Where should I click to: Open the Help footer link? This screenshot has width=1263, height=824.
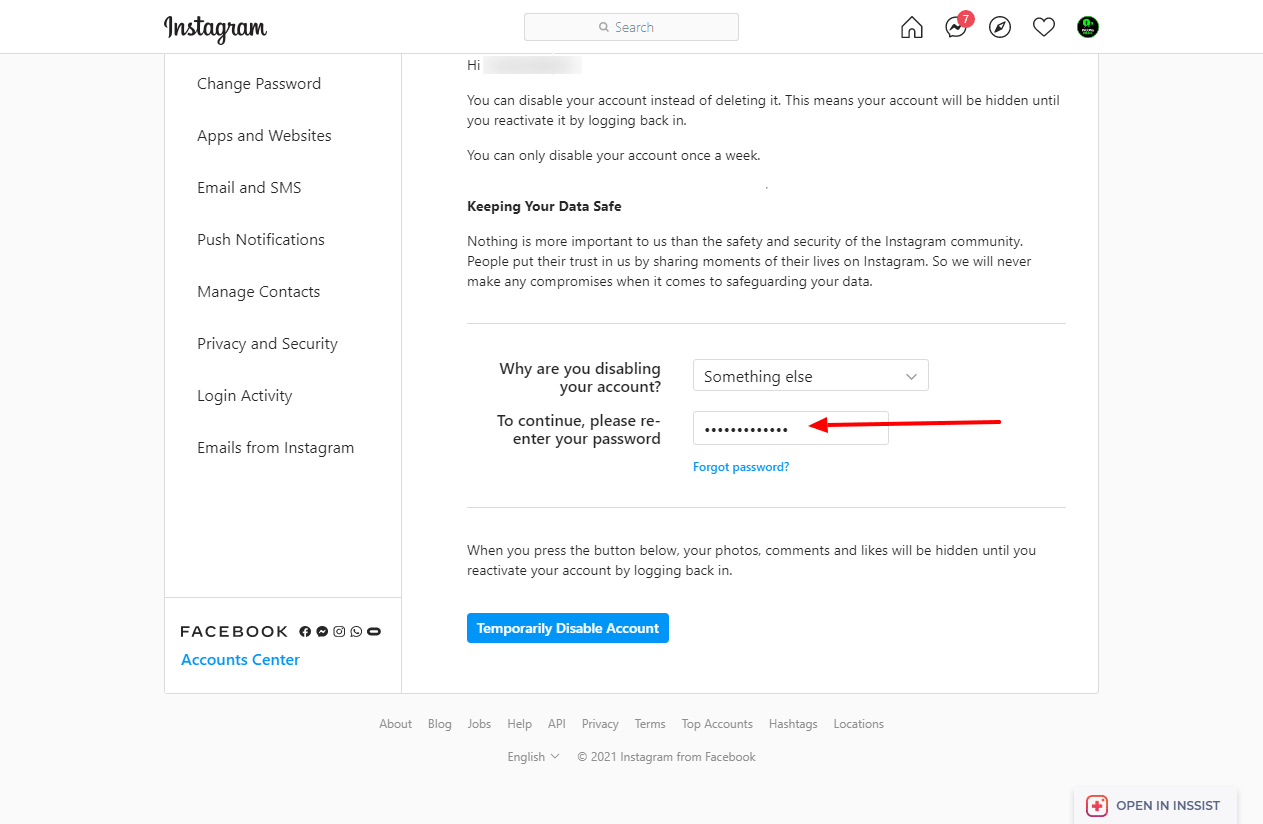click(x=520, y=724)
